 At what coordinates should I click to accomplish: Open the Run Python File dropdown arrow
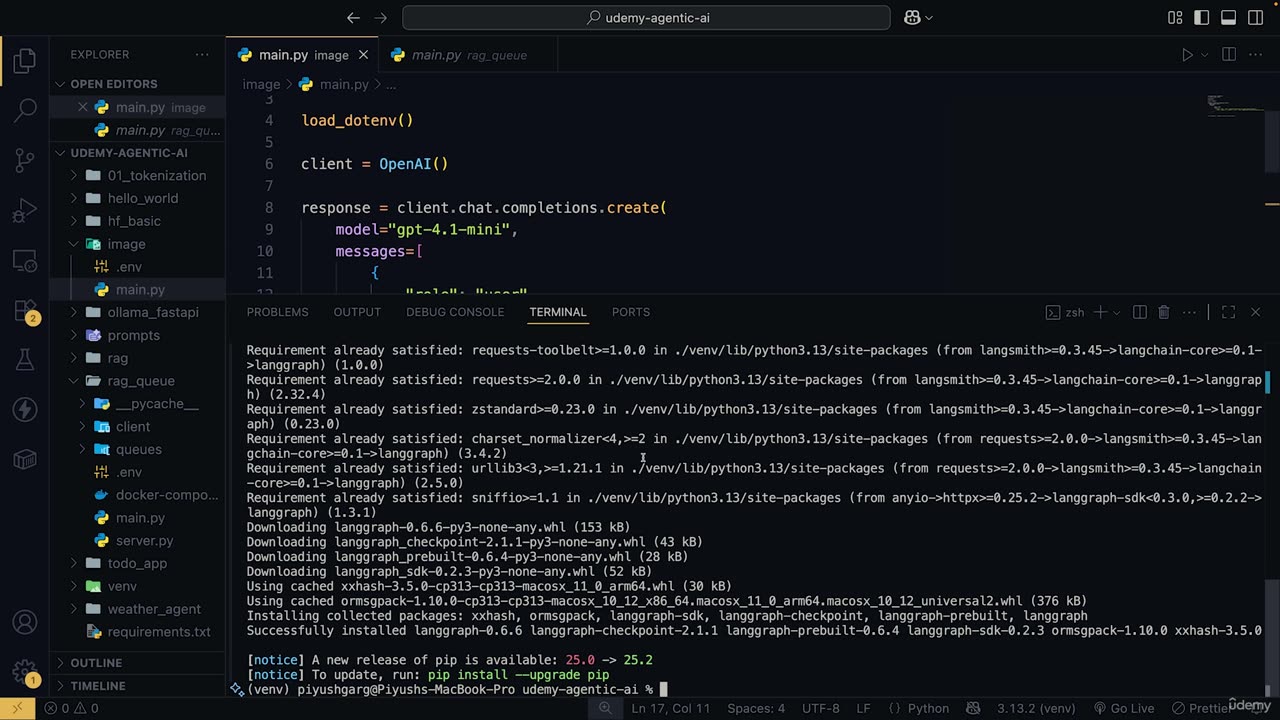tap(1204, 55)
